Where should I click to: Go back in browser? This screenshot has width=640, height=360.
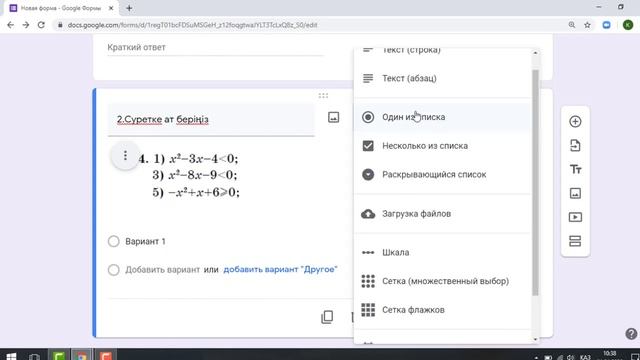pos(11,25)
